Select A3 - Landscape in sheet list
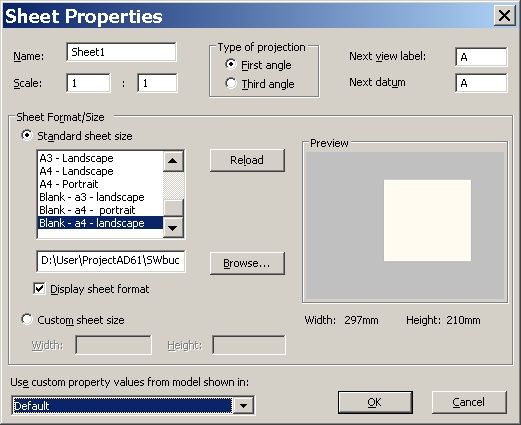 [100, 158]
